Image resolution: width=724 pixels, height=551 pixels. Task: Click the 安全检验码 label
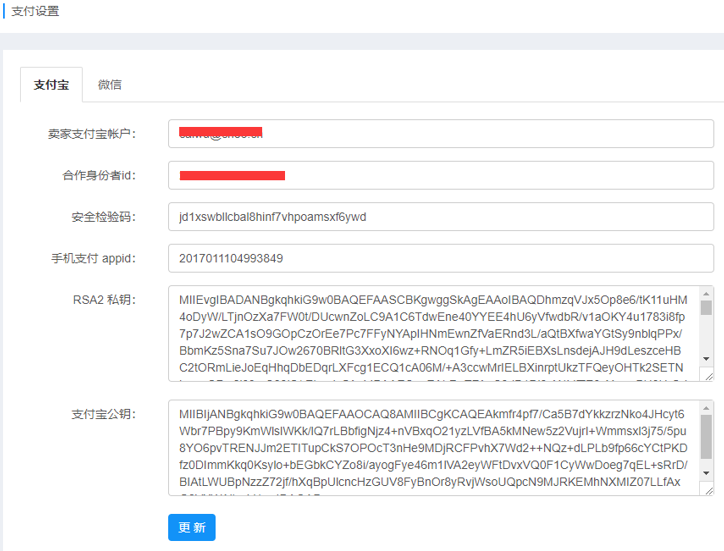point(103,217)
